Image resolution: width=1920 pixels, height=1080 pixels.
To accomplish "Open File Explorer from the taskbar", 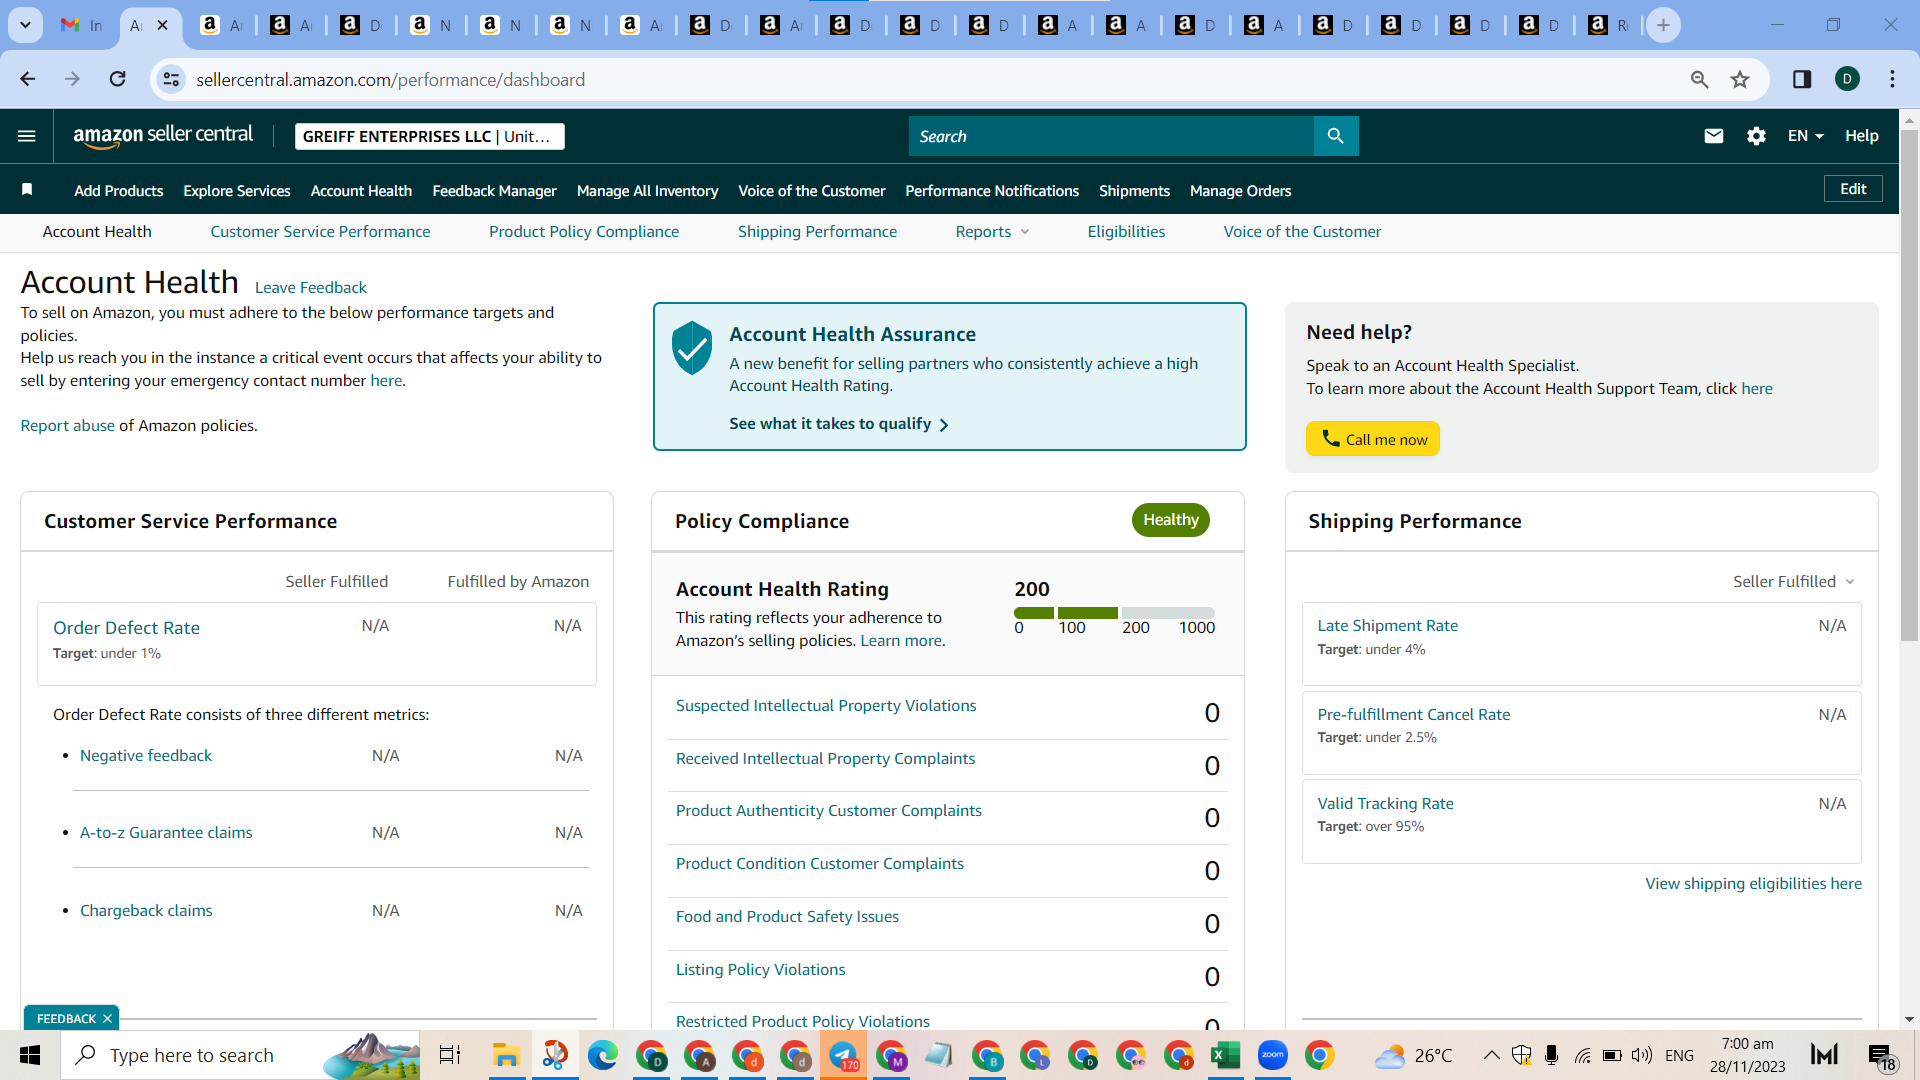I will (x=506, y=1055).
